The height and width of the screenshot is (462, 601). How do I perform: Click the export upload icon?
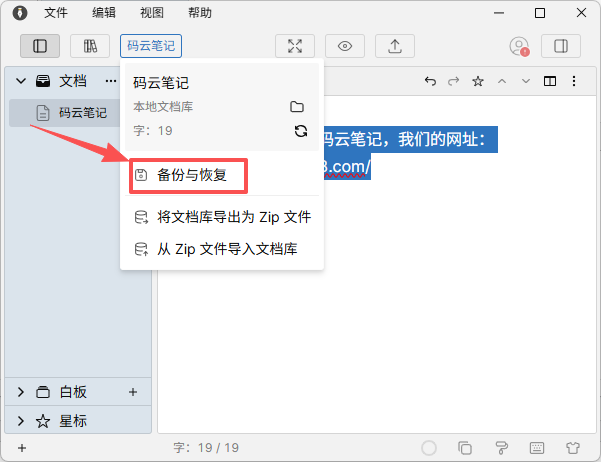[395, 46]
